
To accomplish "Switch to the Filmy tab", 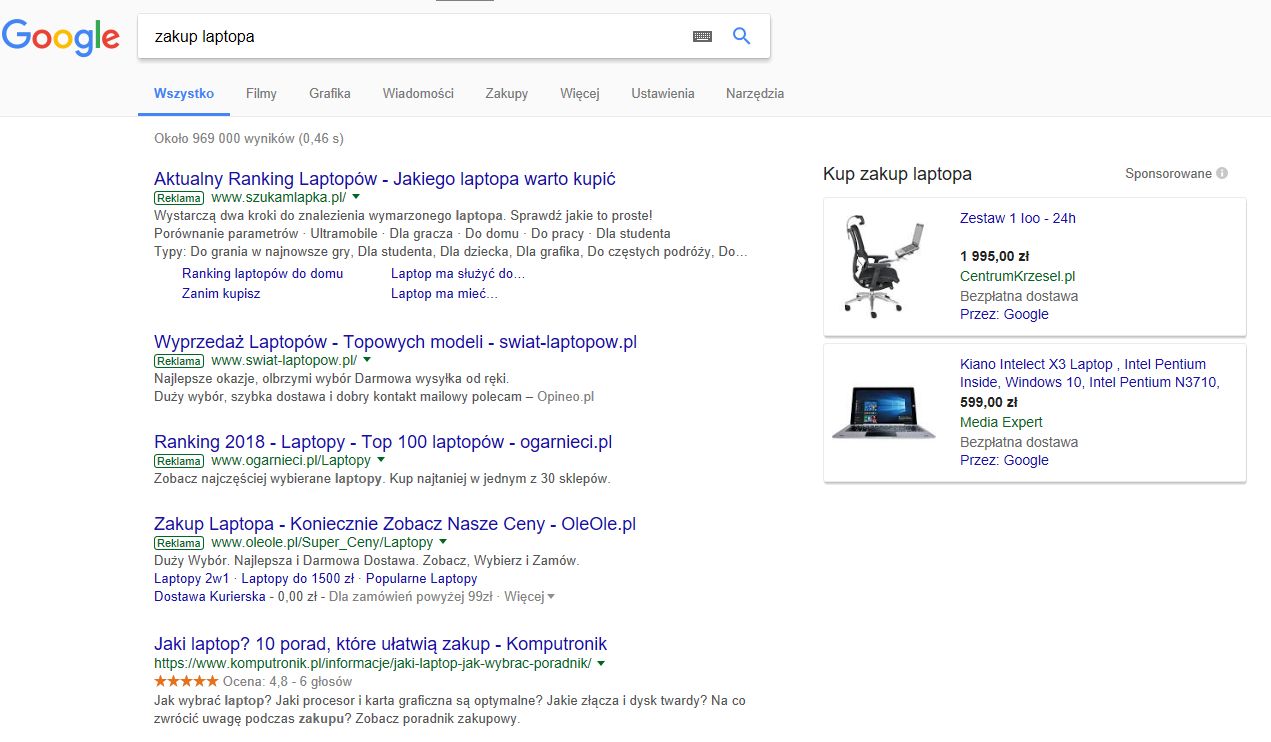I will (261, 93).
